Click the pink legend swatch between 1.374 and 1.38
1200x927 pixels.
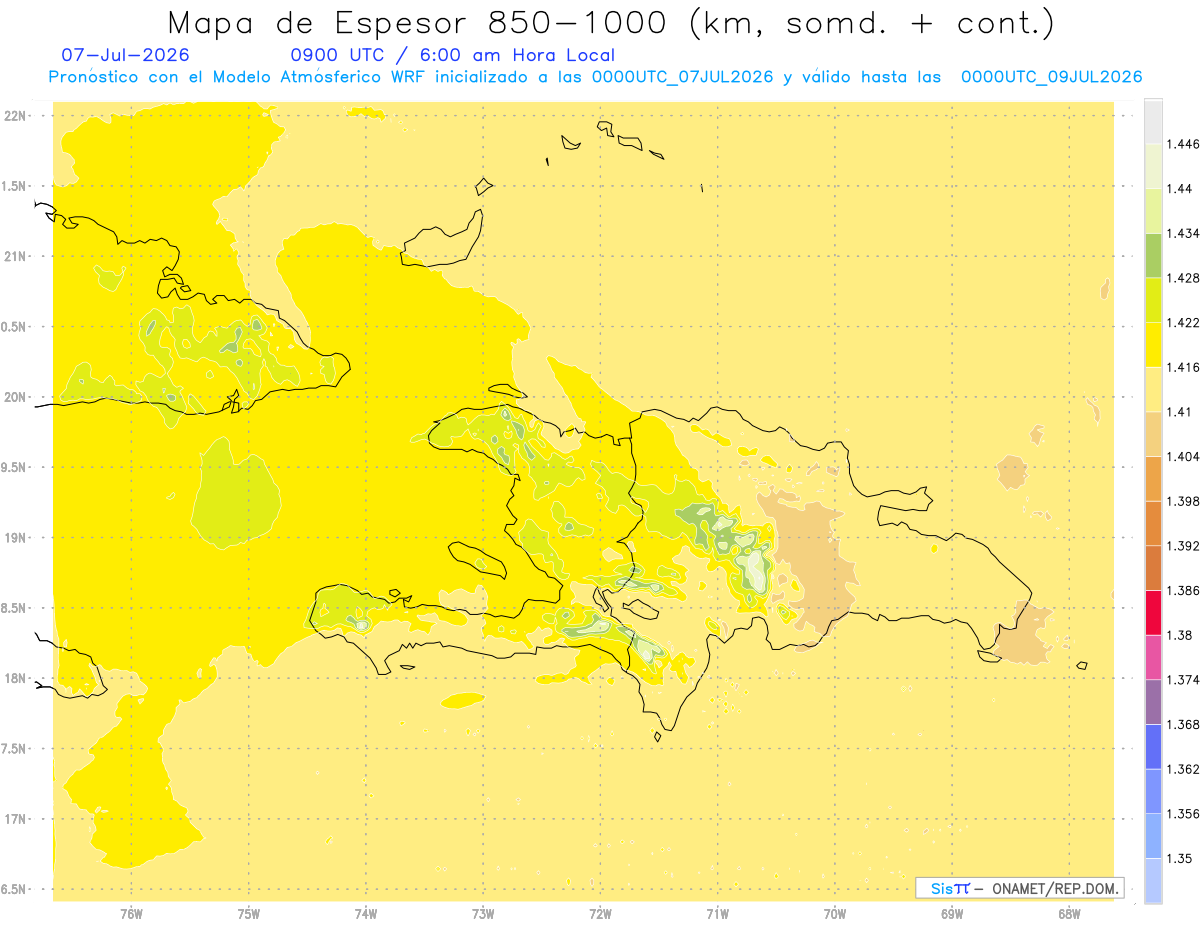1153,656
